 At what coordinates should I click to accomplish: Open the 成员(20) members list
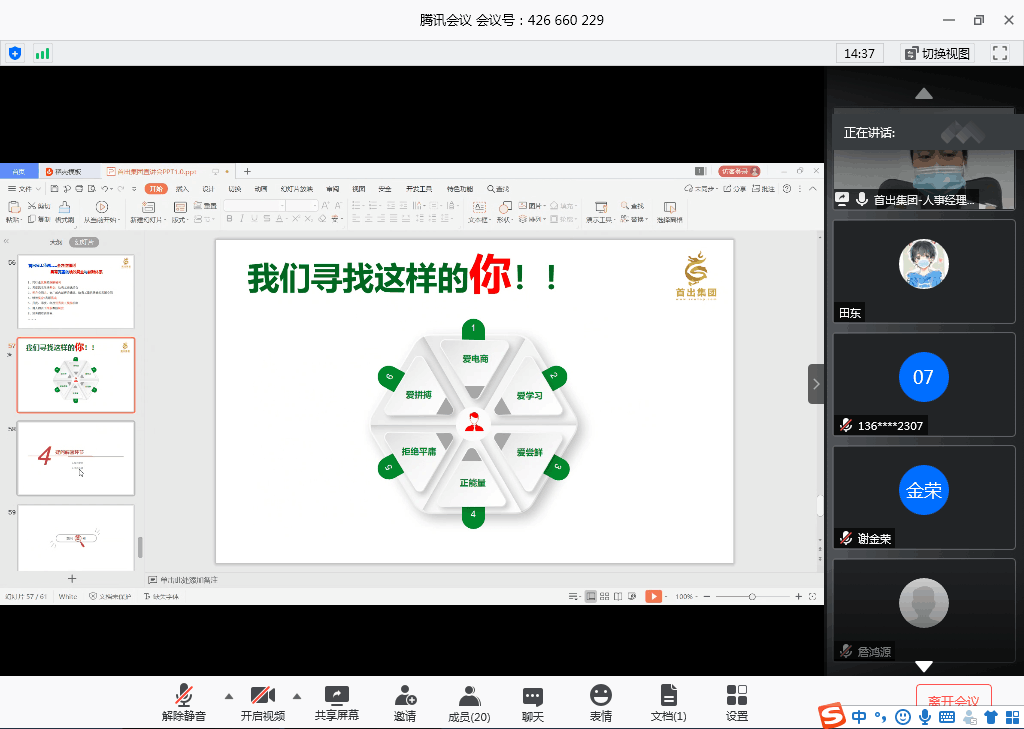pyautogui.click(x=468, y=703)
